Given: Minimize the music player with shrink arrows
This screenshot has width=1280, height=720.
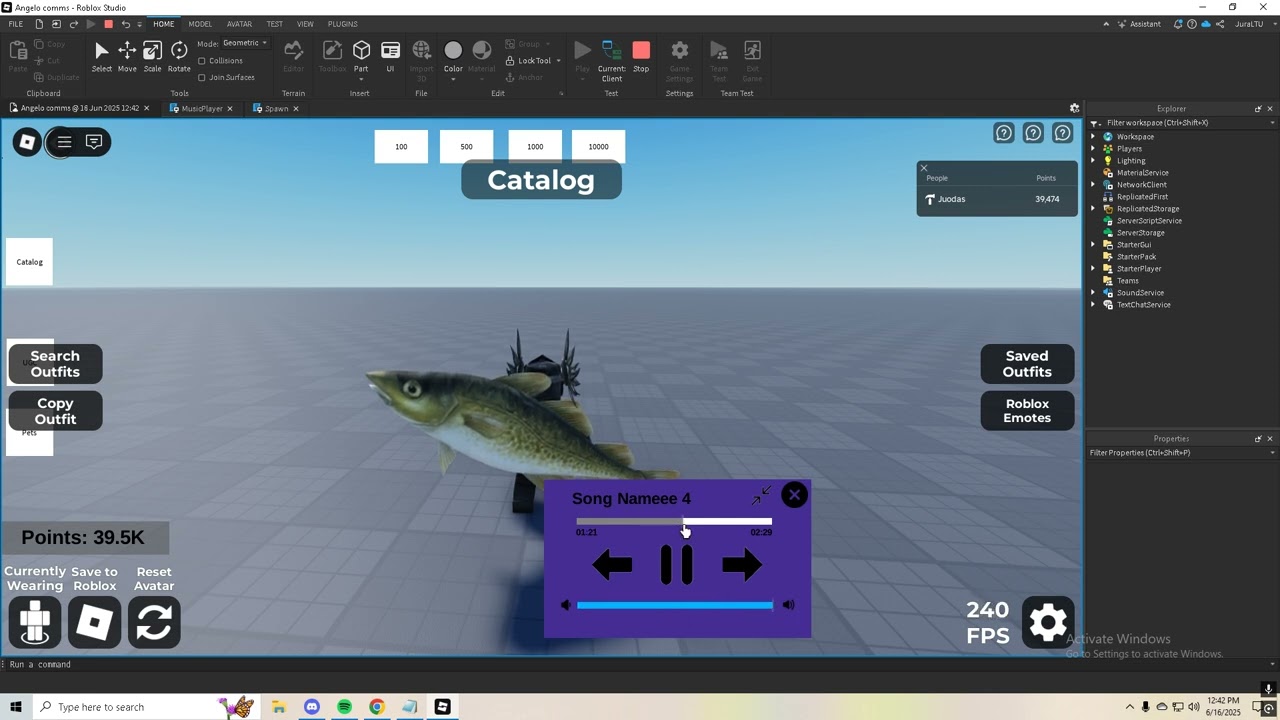Looking at the screenshot, I should coord(762,495).
